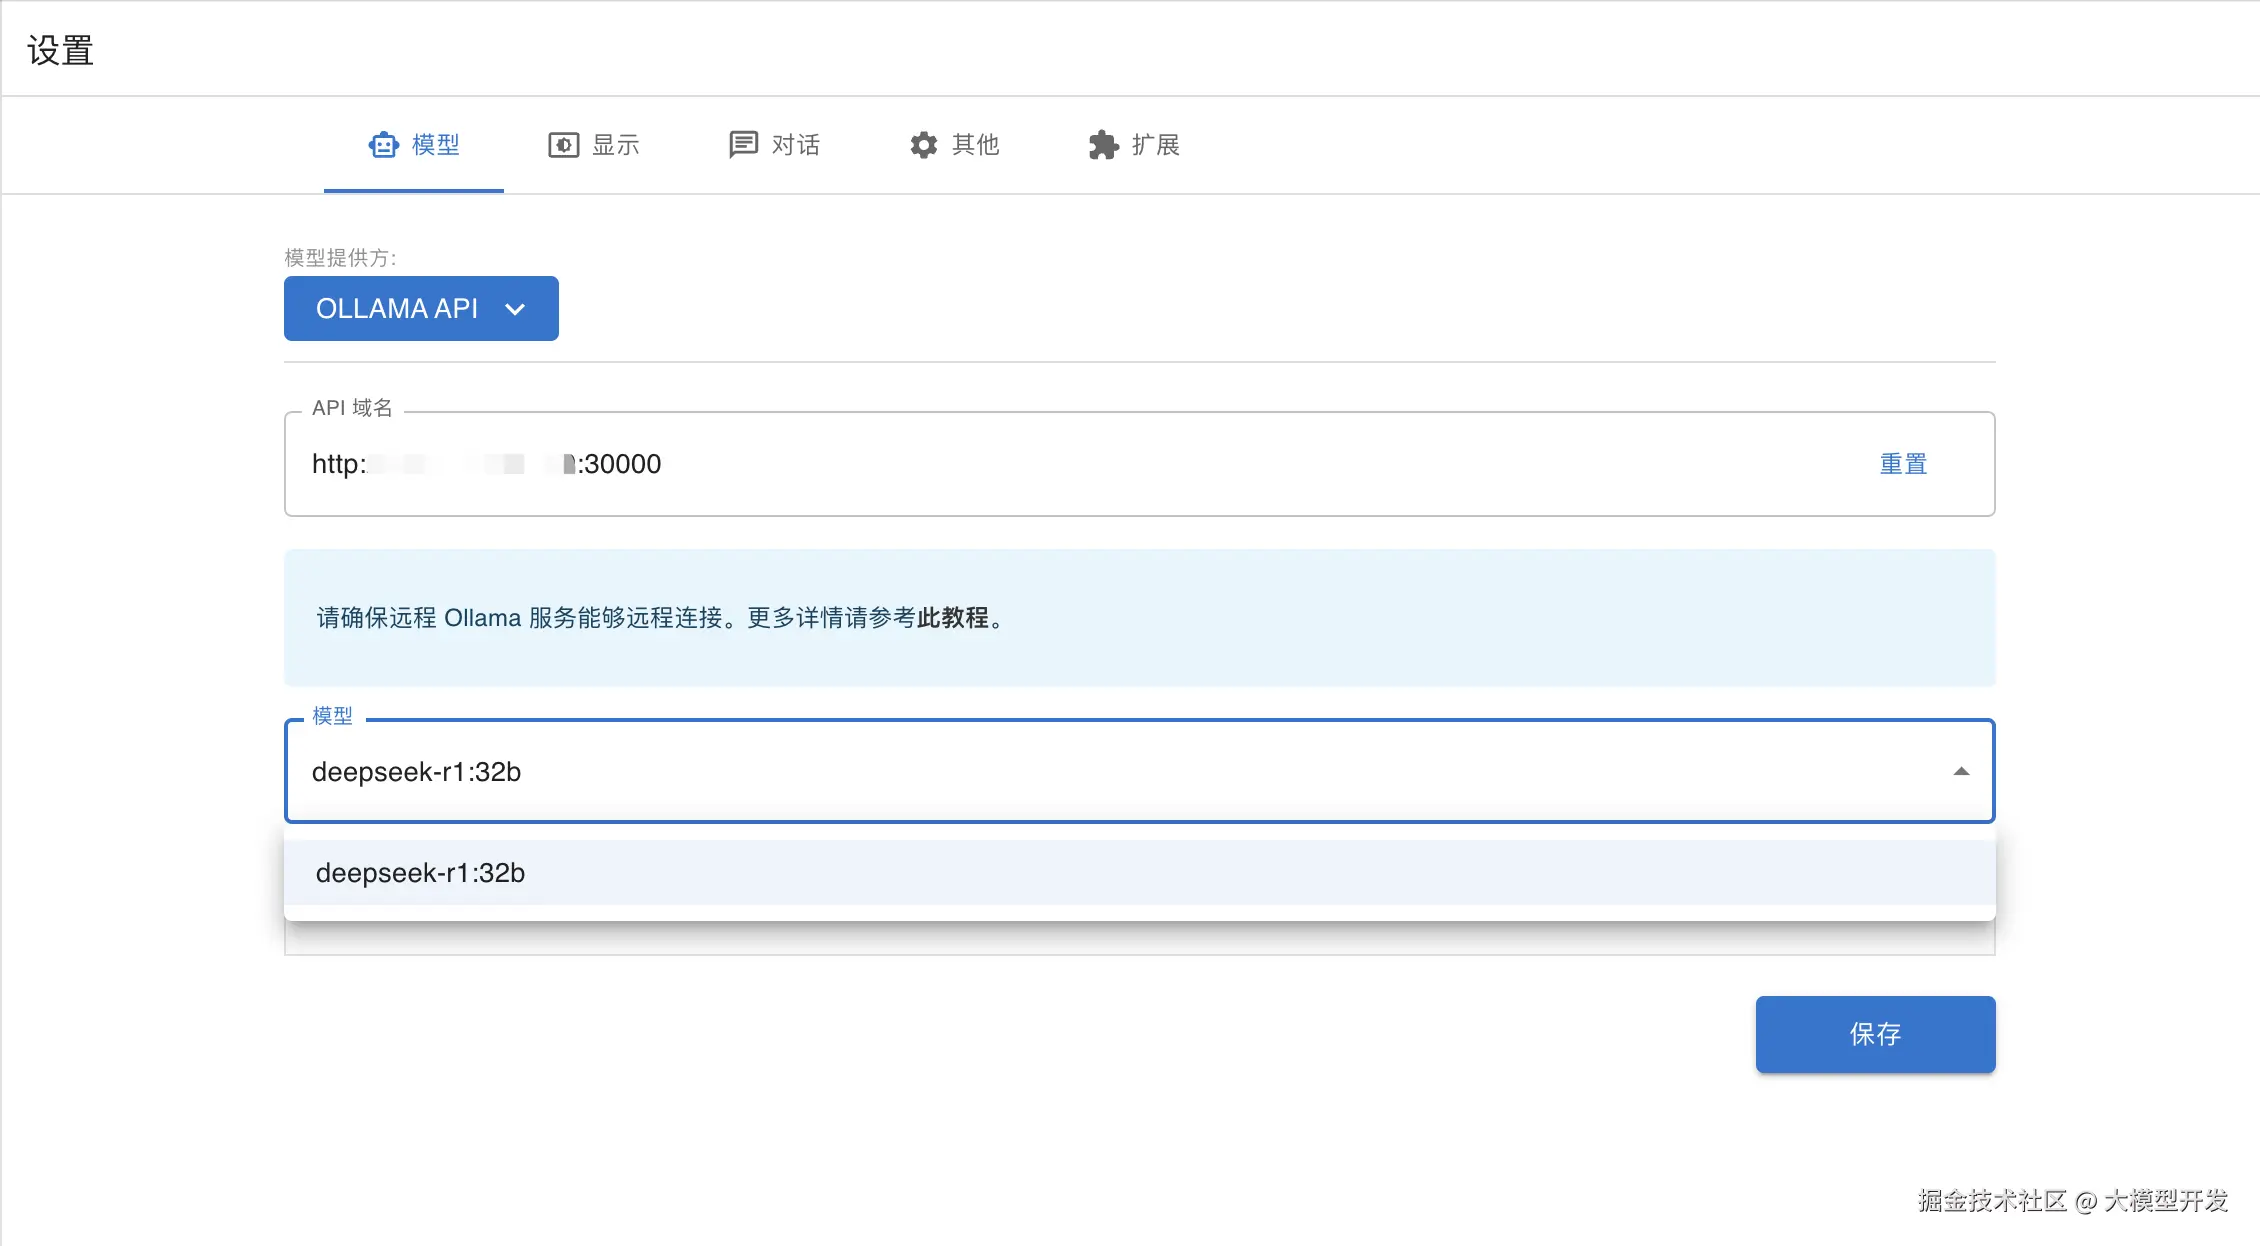
Task: Click the gear icon for 其他
Action: coord(923,145)
